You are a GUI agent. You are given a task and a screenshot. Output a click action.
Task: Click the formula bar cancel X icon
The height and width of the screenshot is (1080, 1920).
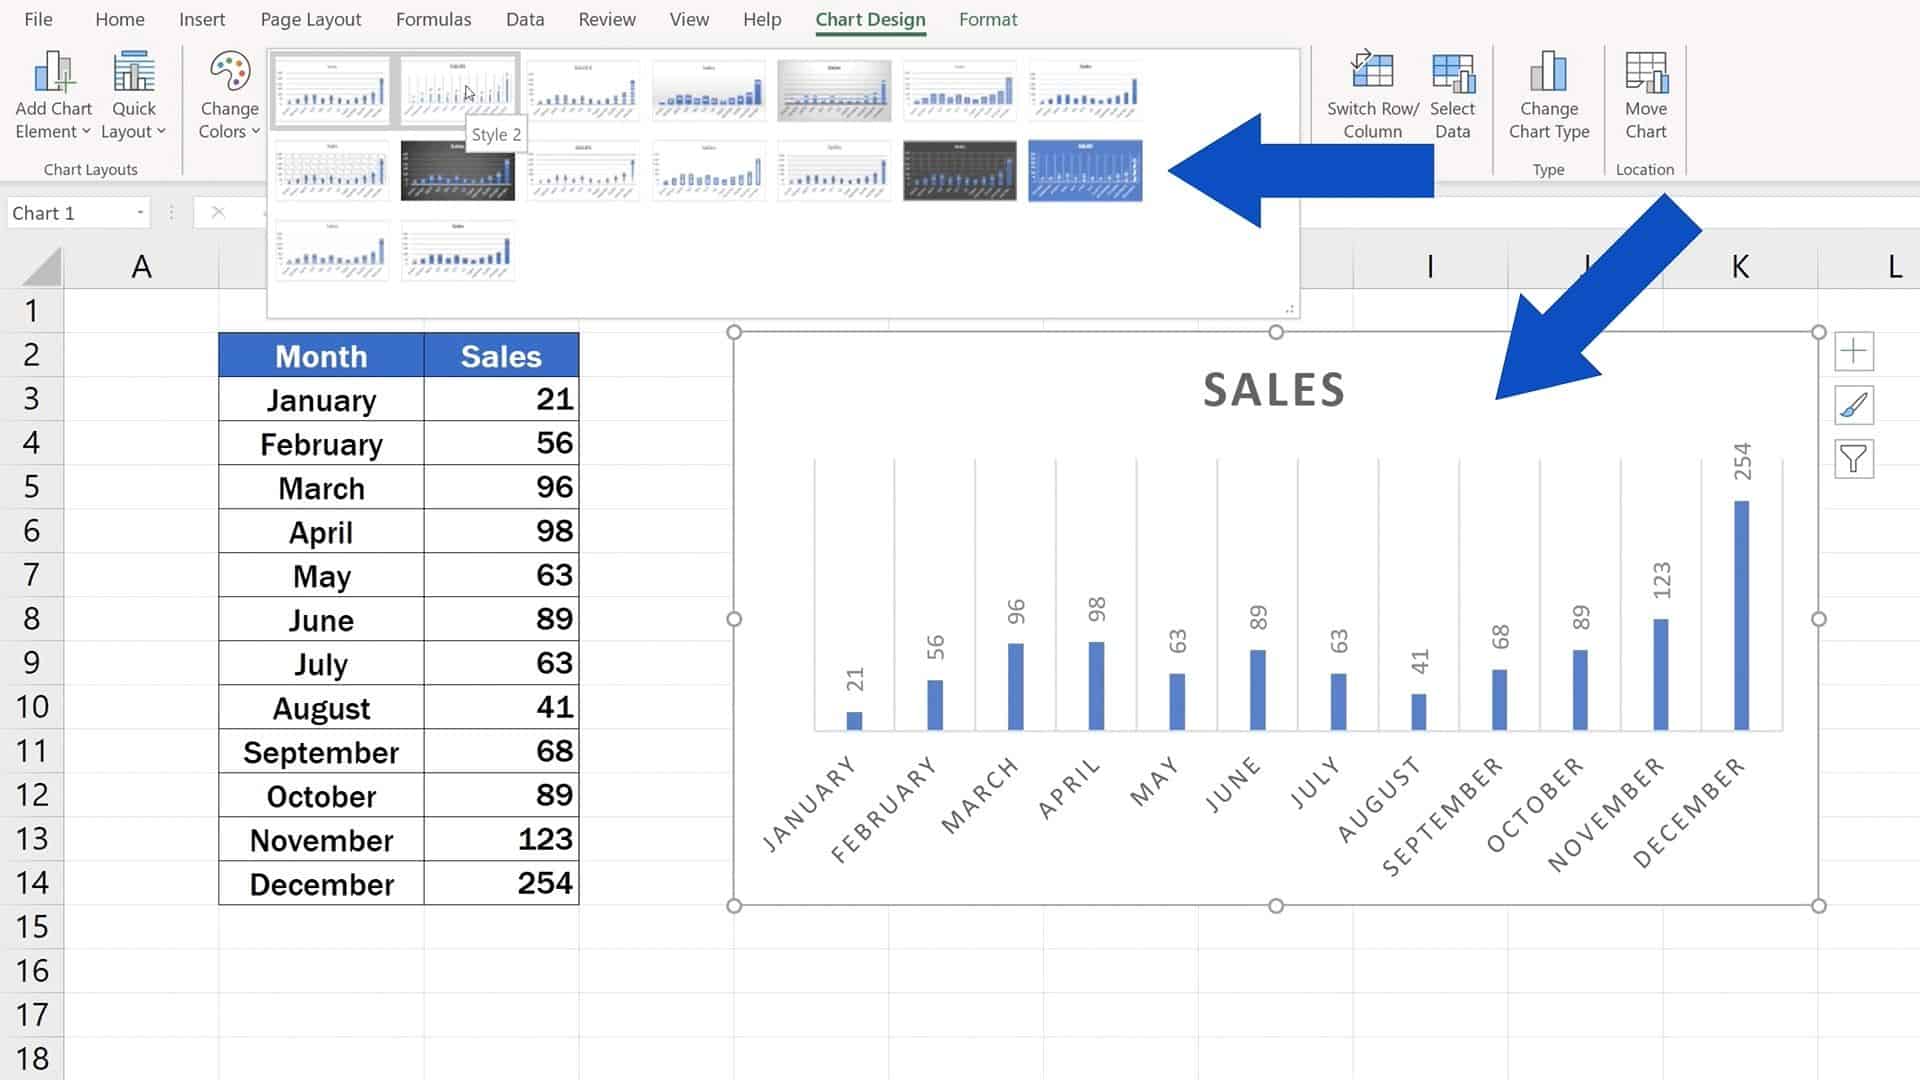[218, 212]
